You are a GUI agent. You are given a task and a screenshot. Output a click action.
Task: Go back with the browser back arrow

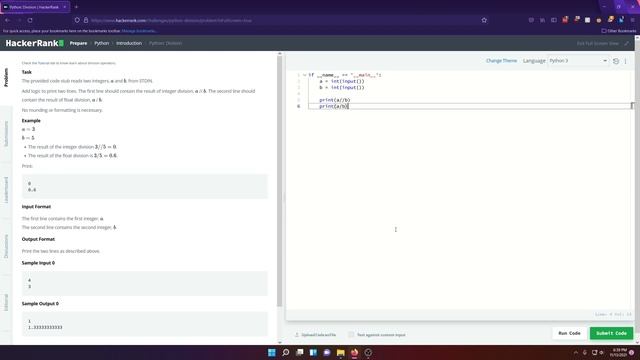click(x=7, y=20)
